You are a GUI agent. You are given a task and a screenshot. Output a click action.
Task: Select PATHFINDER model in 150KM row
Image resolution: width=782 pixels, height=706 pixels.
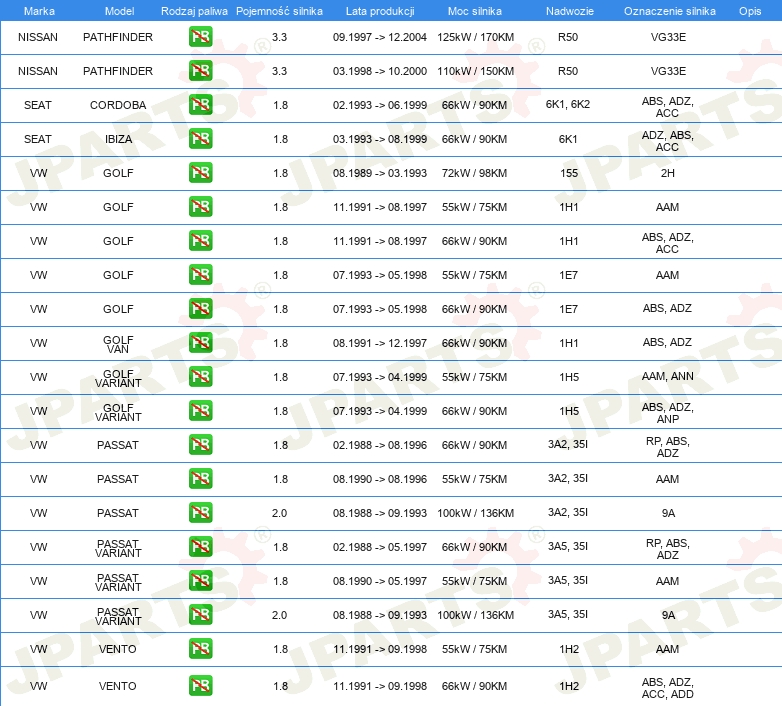click(118, 71)
